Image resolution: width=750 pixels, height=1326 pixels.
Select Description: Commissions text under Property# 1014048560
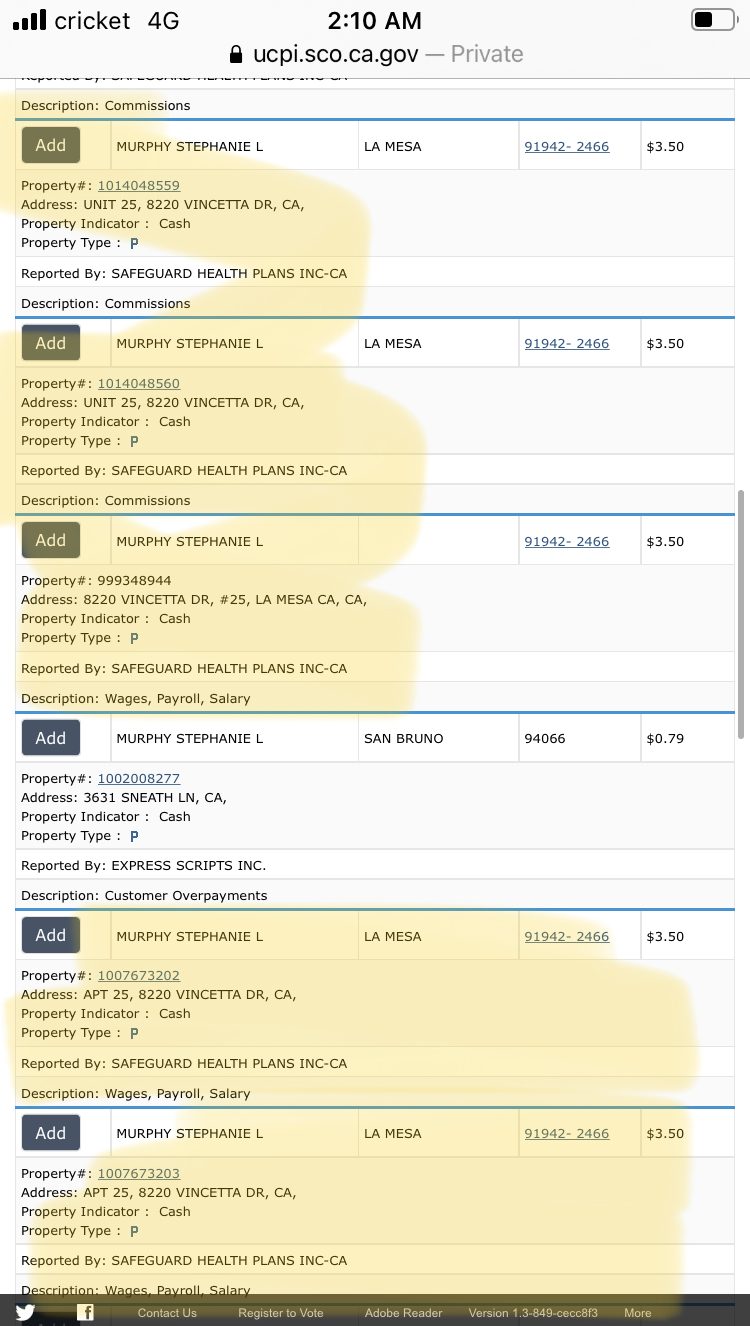[x=106, y=501]
